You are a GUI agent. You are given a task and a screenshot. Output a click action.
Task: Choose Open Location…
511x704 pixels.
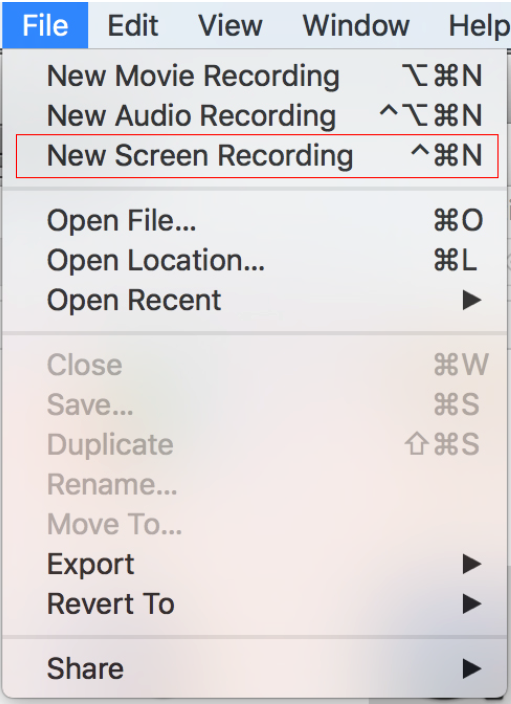point(255,260)
